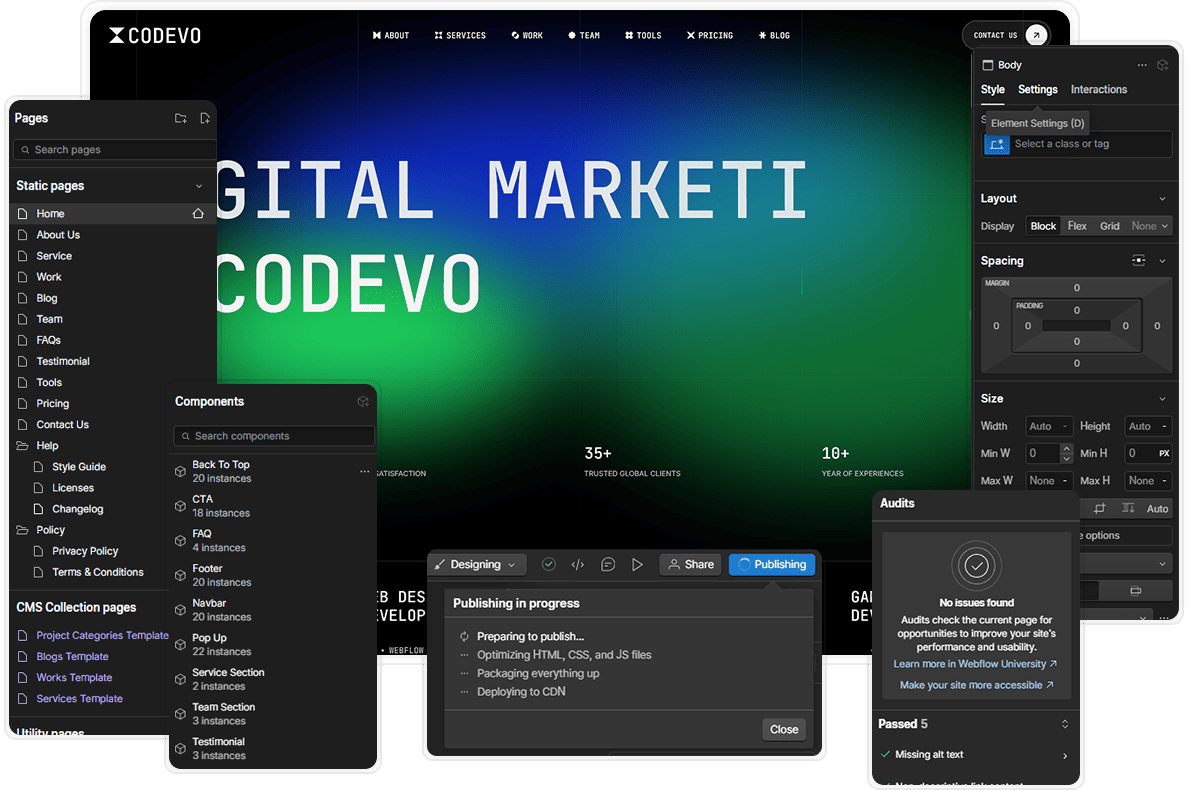
Task: Click the Policy folder icon
Action: coord(23,530)
